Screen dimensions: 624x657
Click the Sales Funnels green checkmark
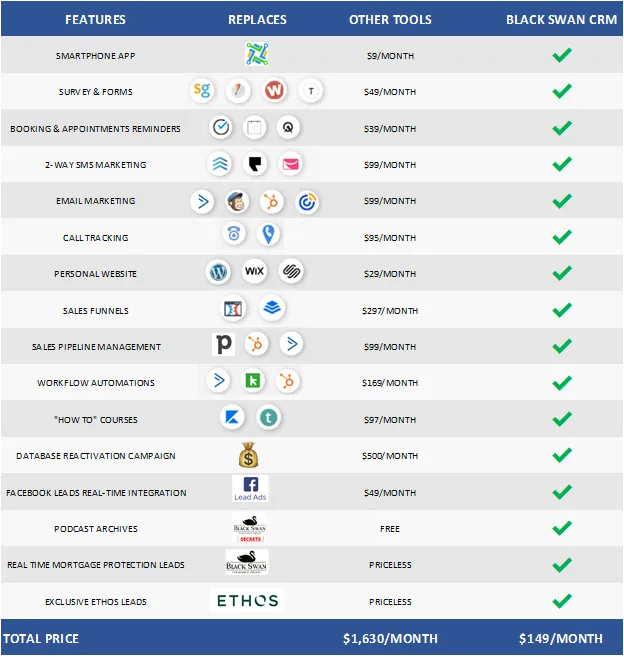pos(562,310)
